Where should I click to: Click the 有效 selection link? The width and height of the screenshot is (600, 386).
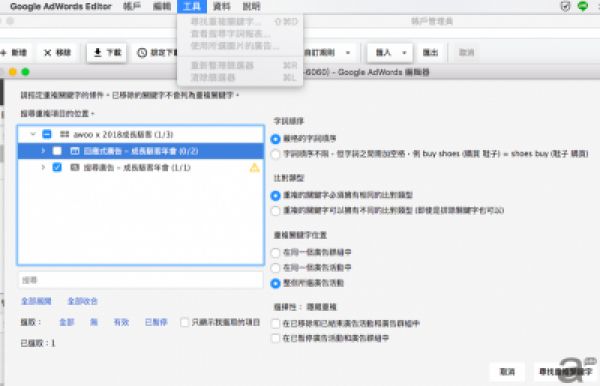coord(121,322)
